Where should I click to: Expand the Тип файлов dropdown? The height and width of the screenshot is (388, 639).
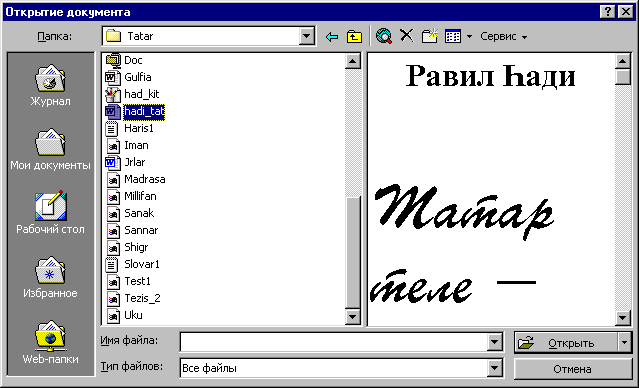coord(494,368)
